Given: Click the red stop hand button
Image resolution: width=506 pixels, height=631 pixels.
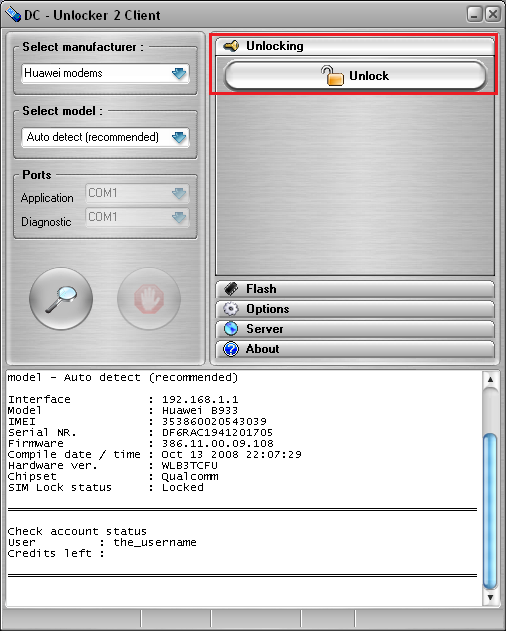Looking at the screenshot, I should point(149,299).
